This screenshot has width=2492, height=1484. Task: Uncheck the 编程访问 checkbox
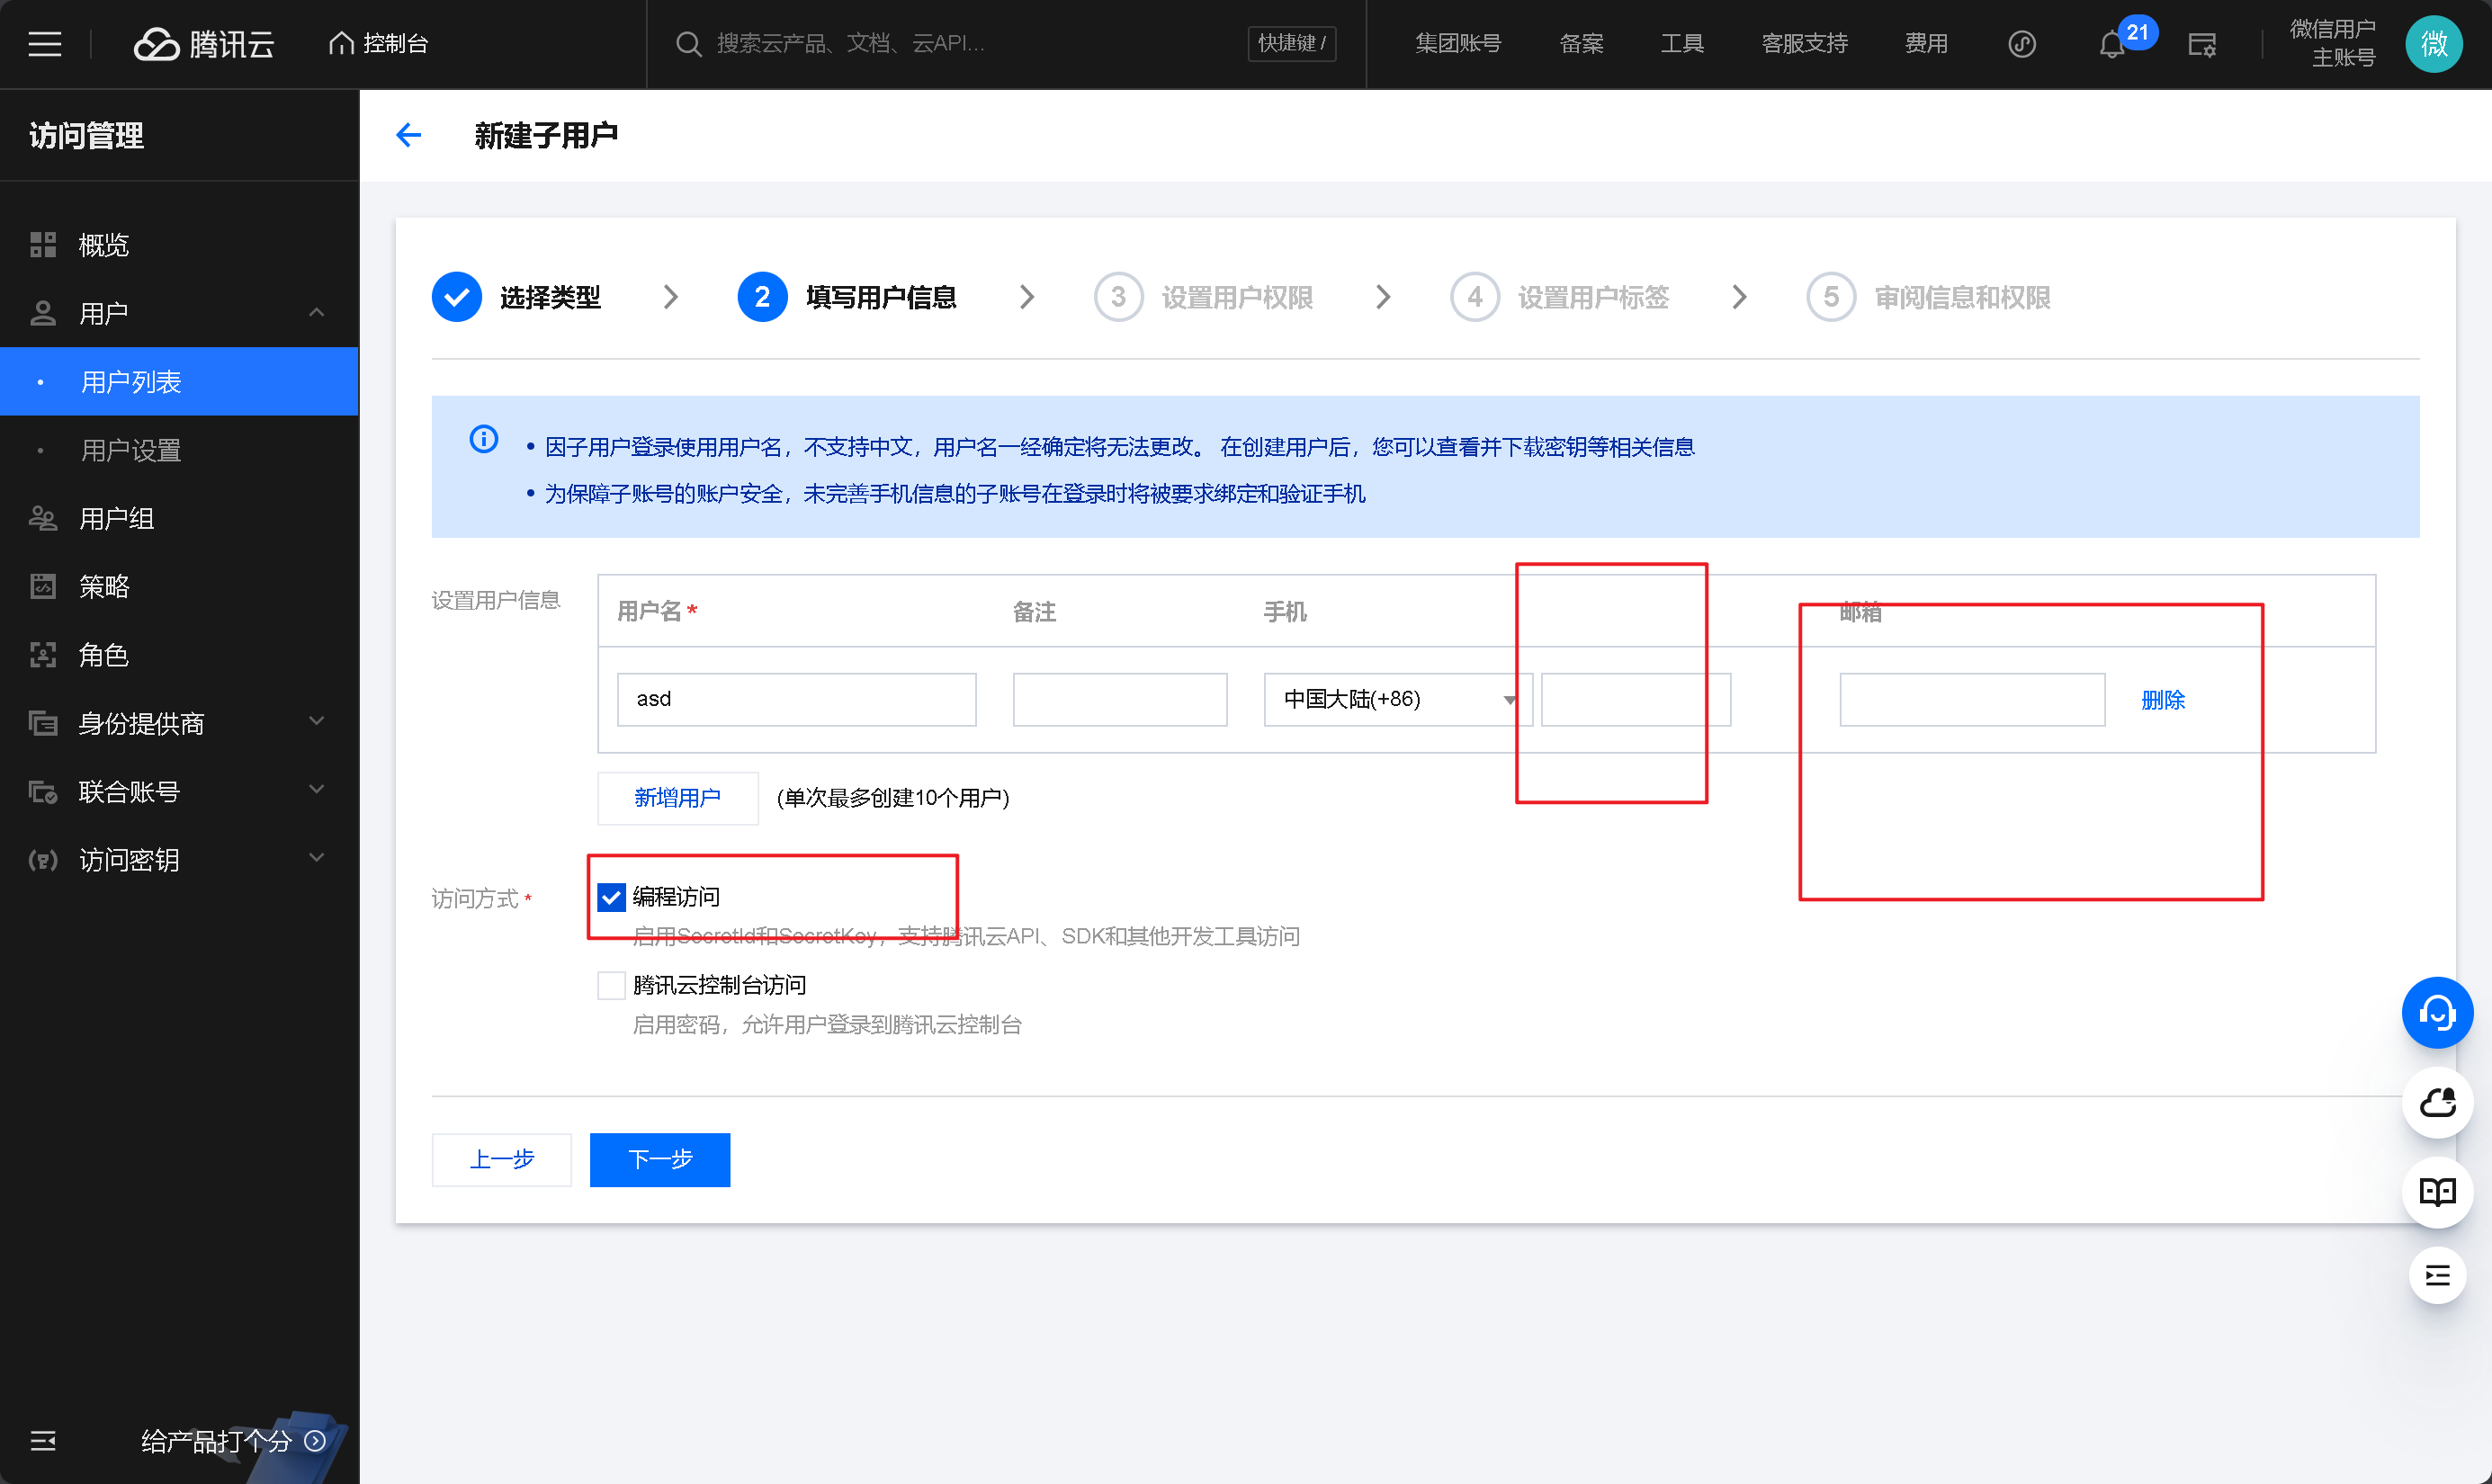[x=611, y=897]
